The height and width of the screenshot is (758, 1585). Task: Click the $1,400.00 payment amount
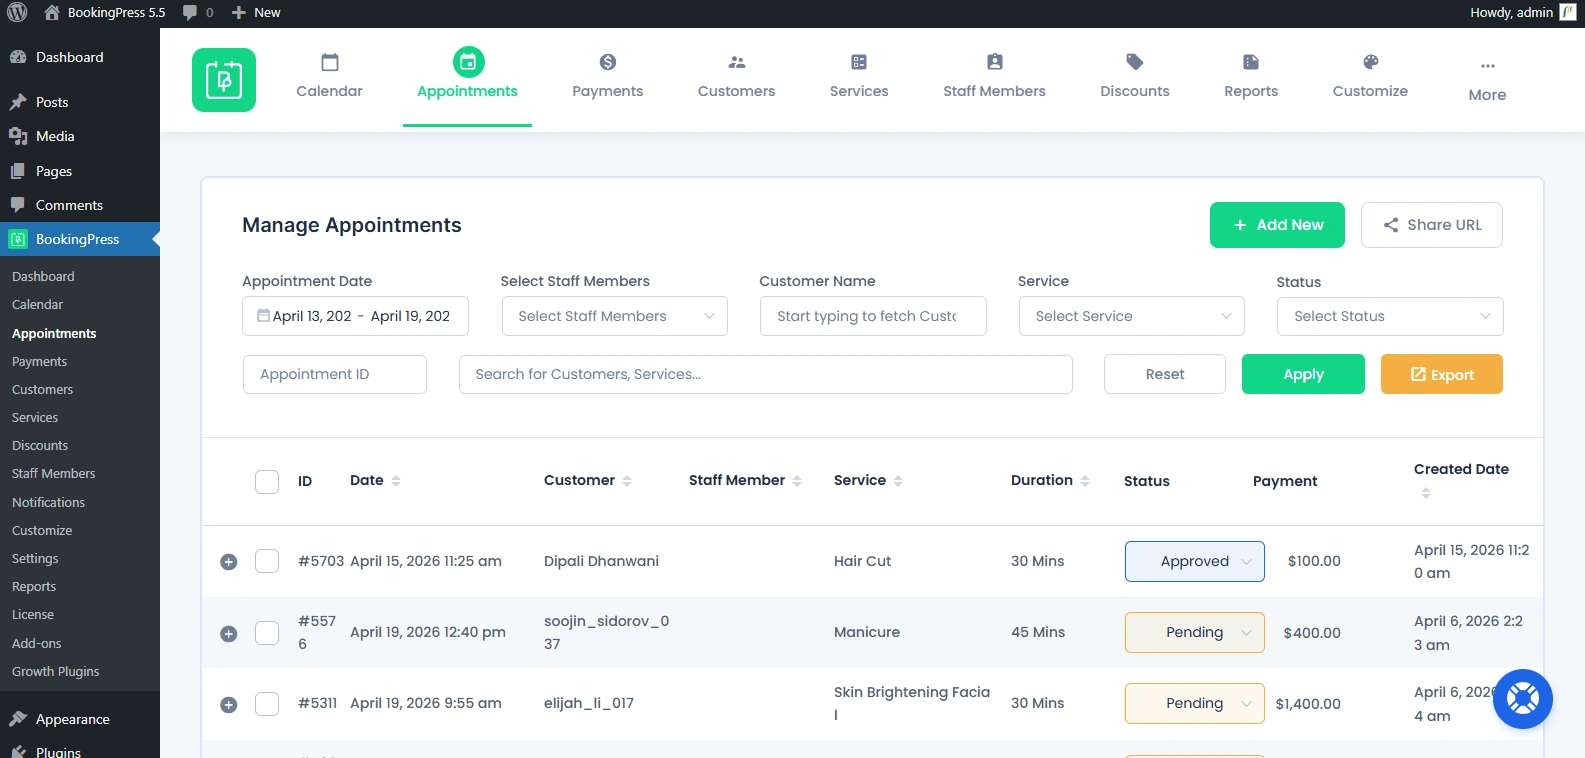tap(1308, 704)
